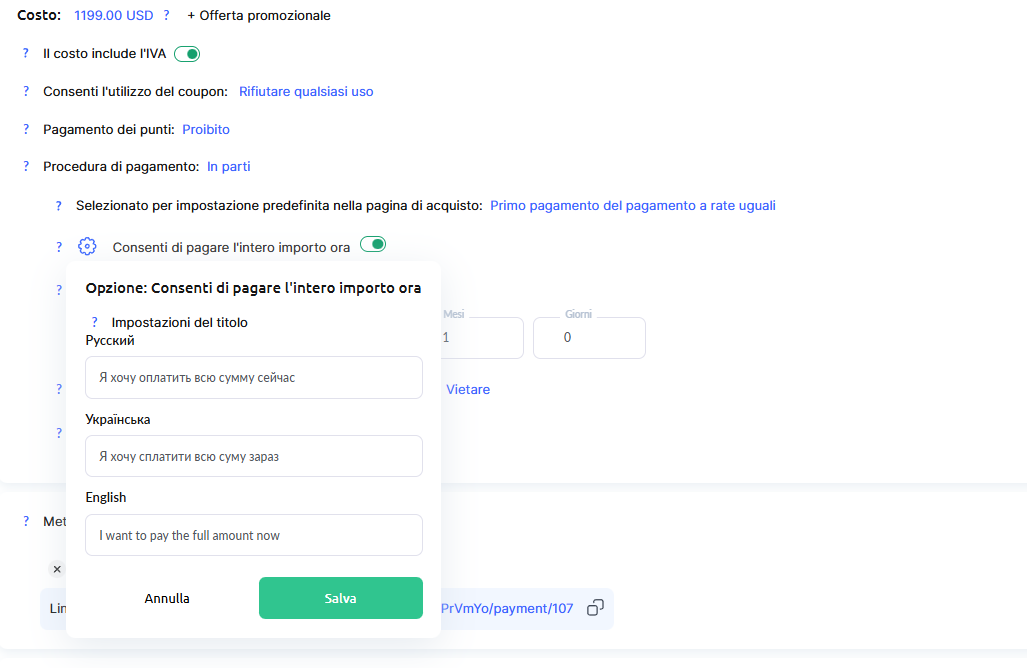Change 'Proibito' points payment option
Viewport: 1027px width, 668px height.
(206, 130)
